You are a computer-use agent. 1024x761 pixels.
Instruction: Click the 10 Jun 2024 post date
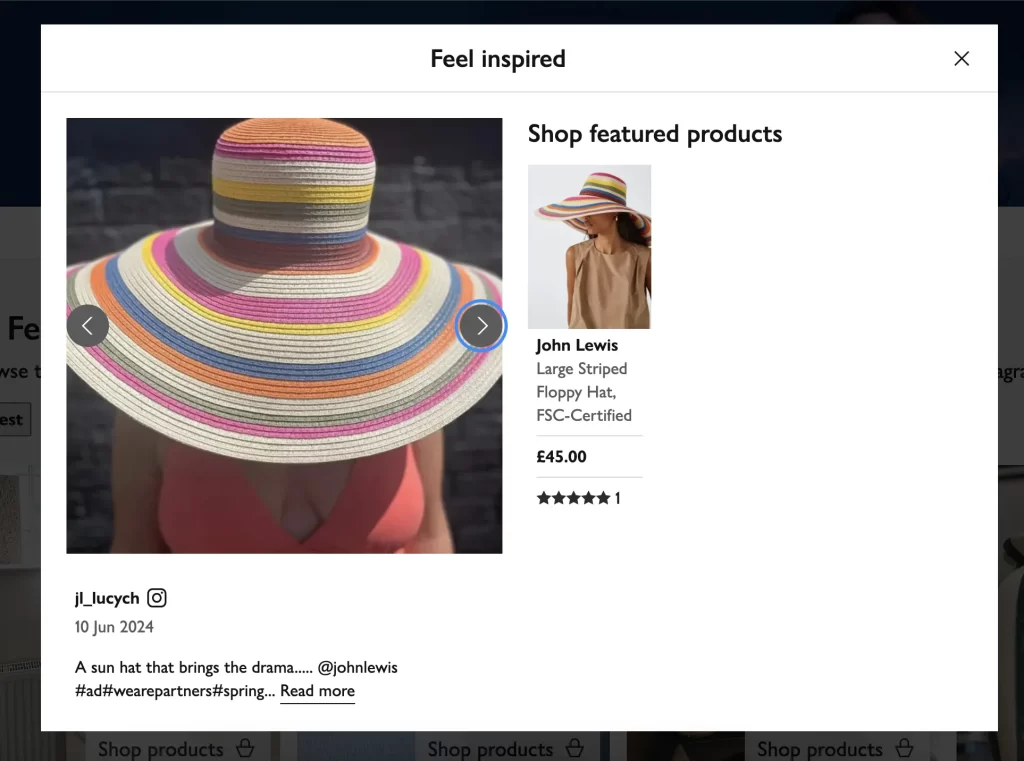114,627
